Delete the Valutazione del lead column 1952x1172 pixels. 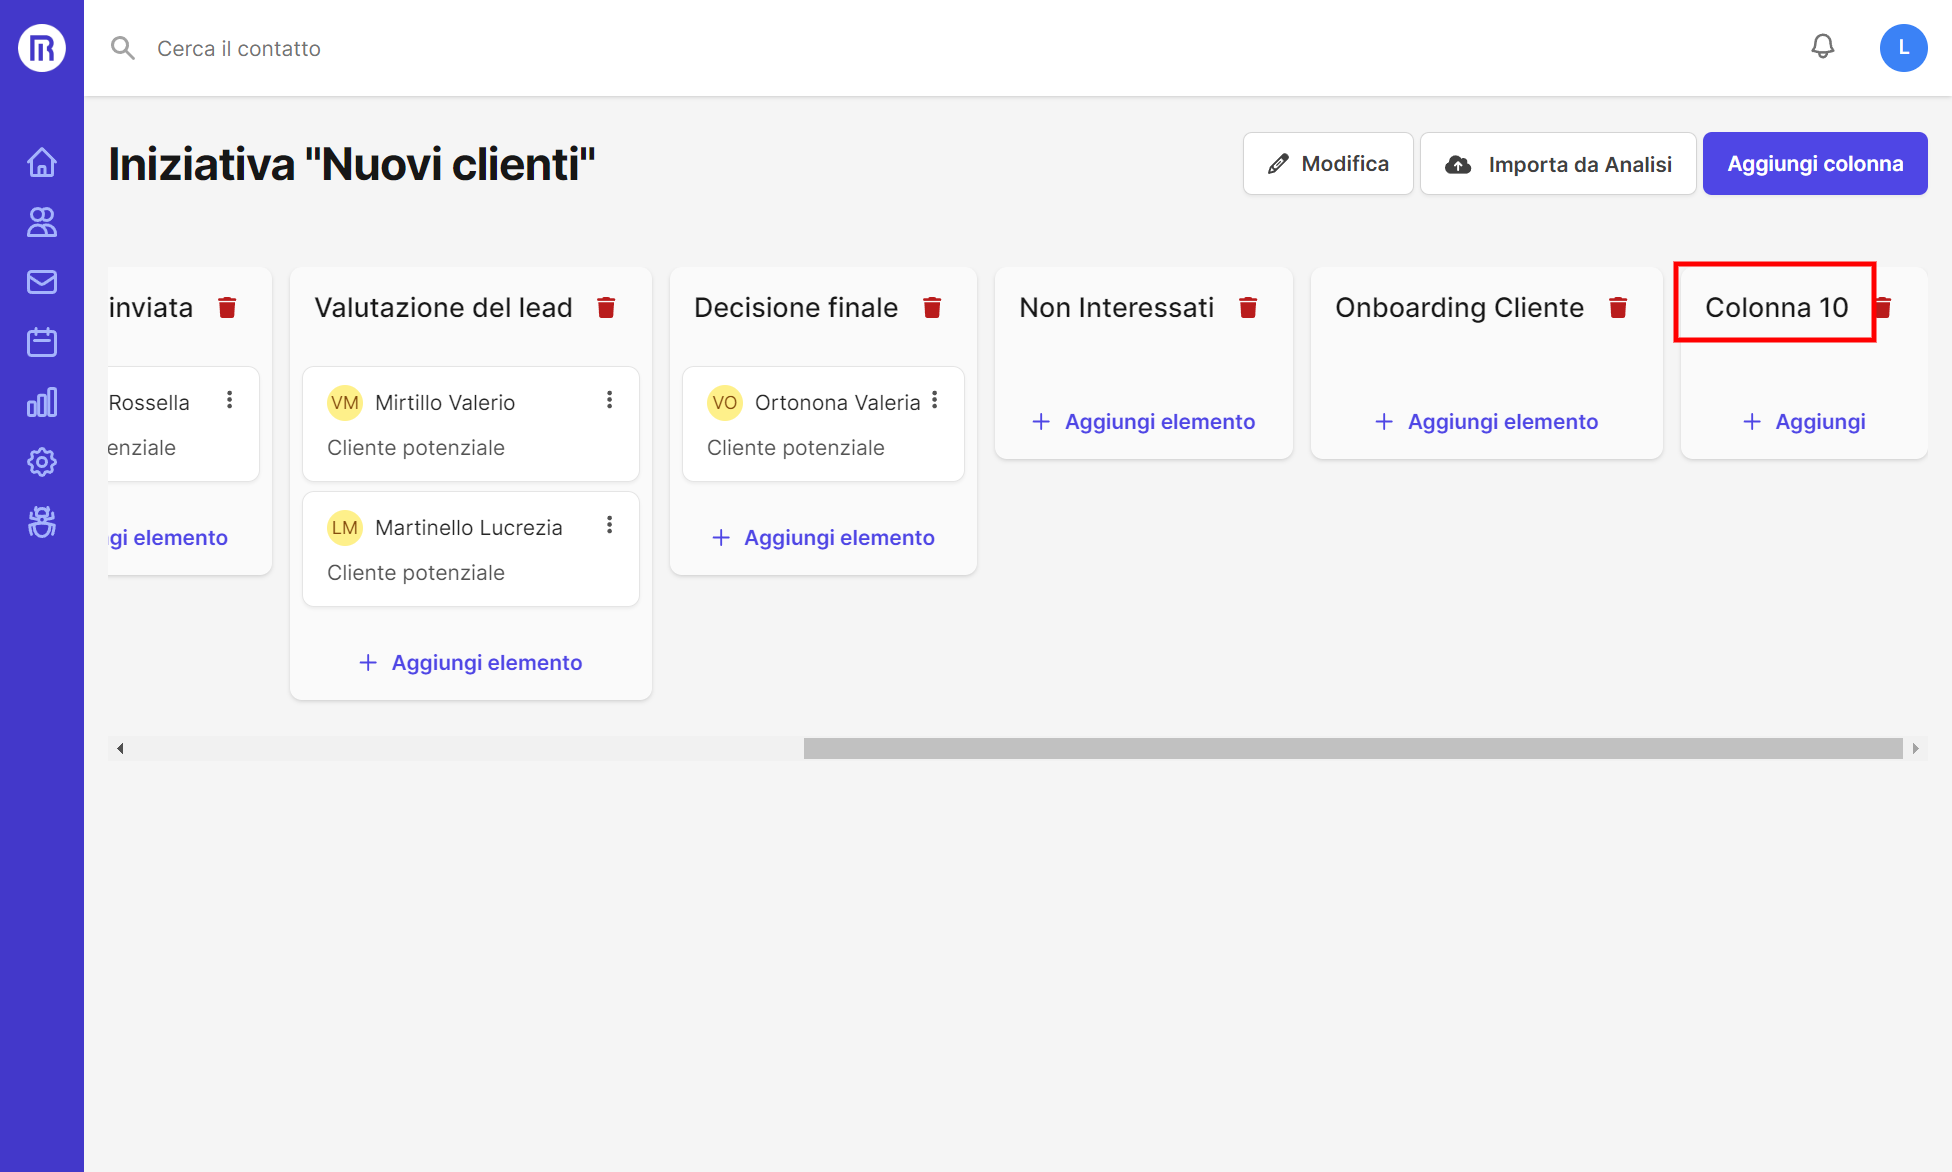[606, 308]
